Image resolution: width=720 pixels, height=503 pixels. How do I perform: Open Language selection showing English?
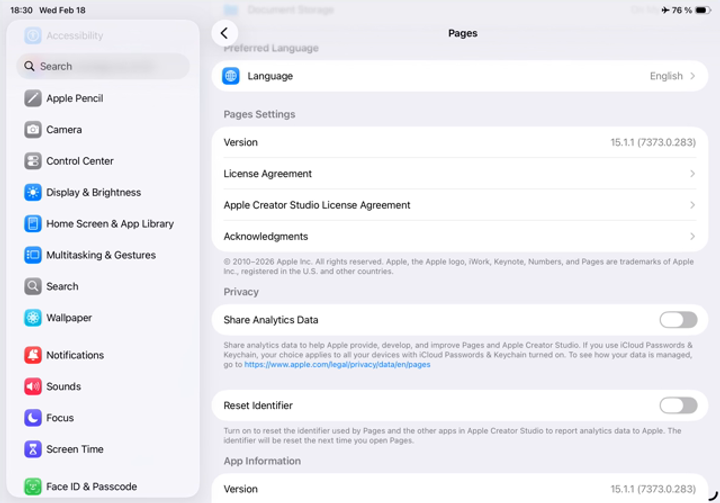[x=671, y=76]
